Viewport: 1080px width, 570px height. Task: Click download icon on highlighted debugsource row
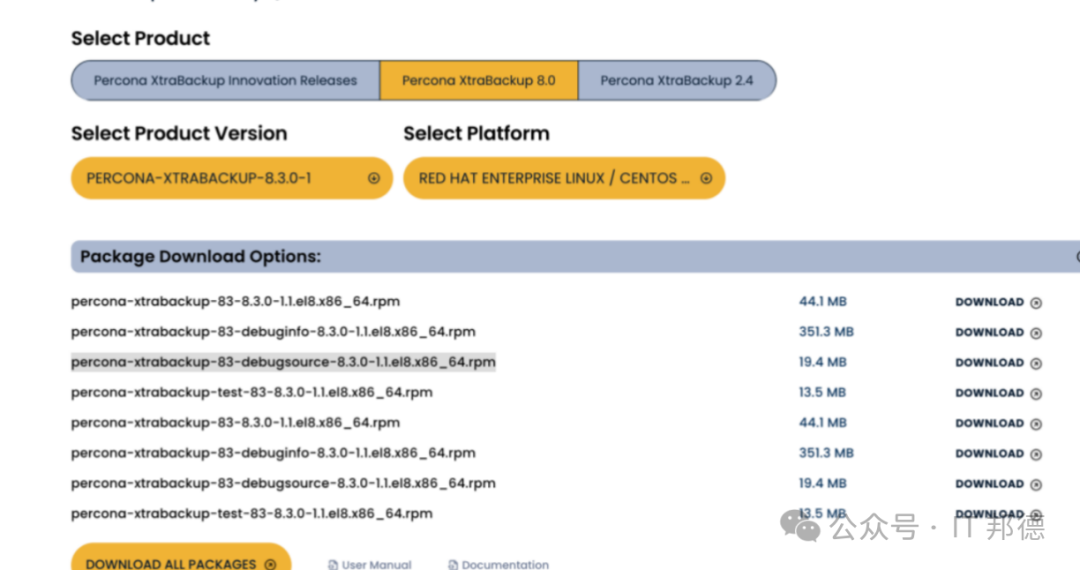tap(1036, 363)
